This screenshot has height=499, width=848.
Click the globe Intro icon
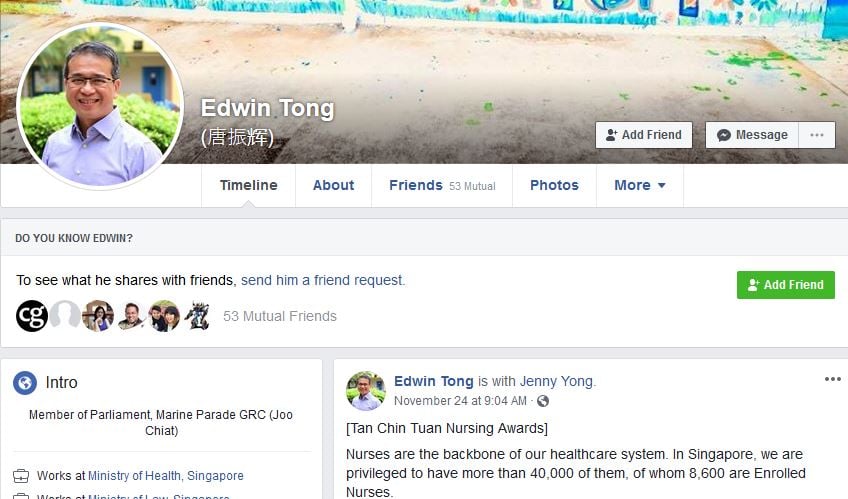click(25, 383)
